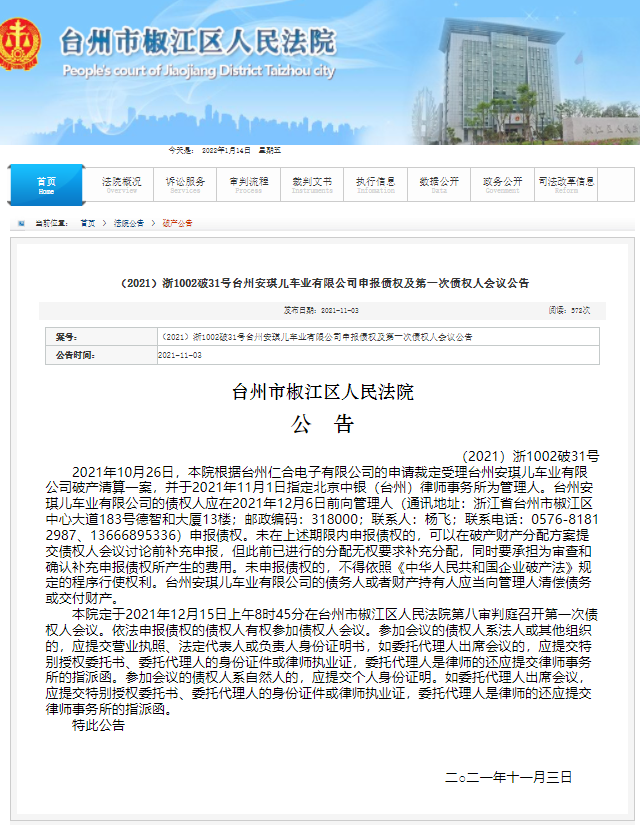Click the 案号 label cell
Viewport: 640px width, 825px height.
[x=101, y=337]
